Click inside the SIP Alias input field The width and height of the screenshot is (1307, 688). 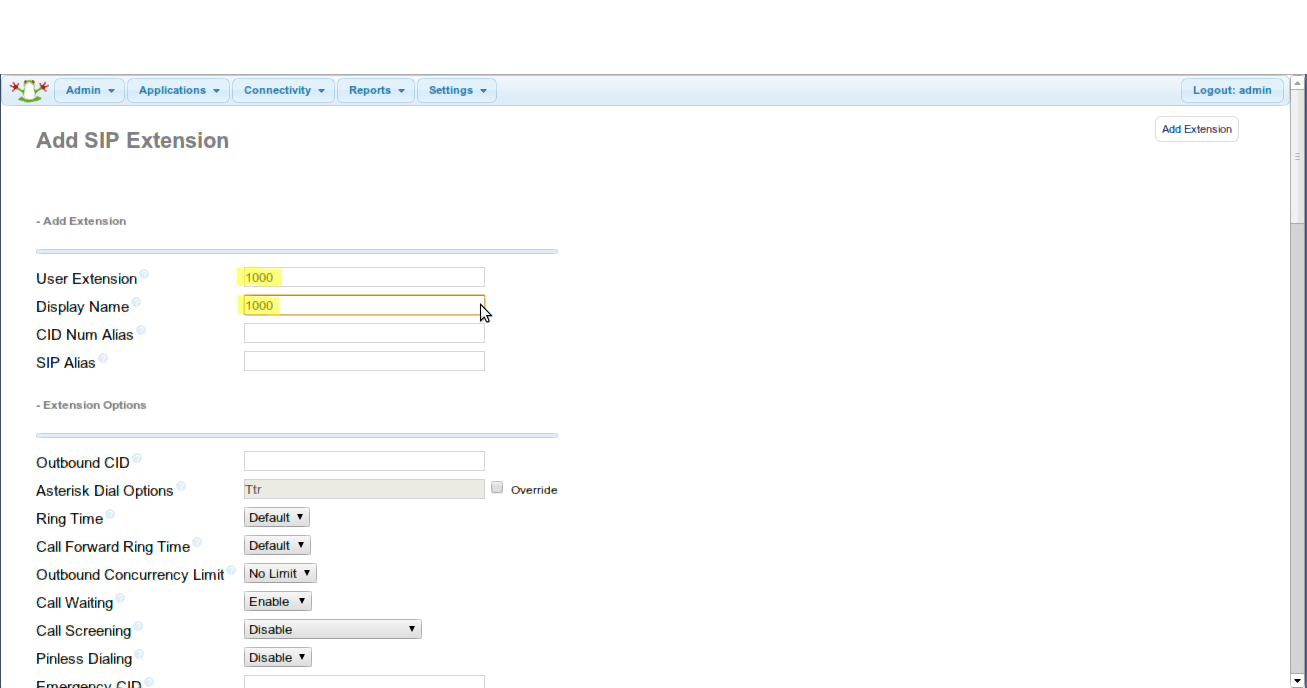point(363,360)
